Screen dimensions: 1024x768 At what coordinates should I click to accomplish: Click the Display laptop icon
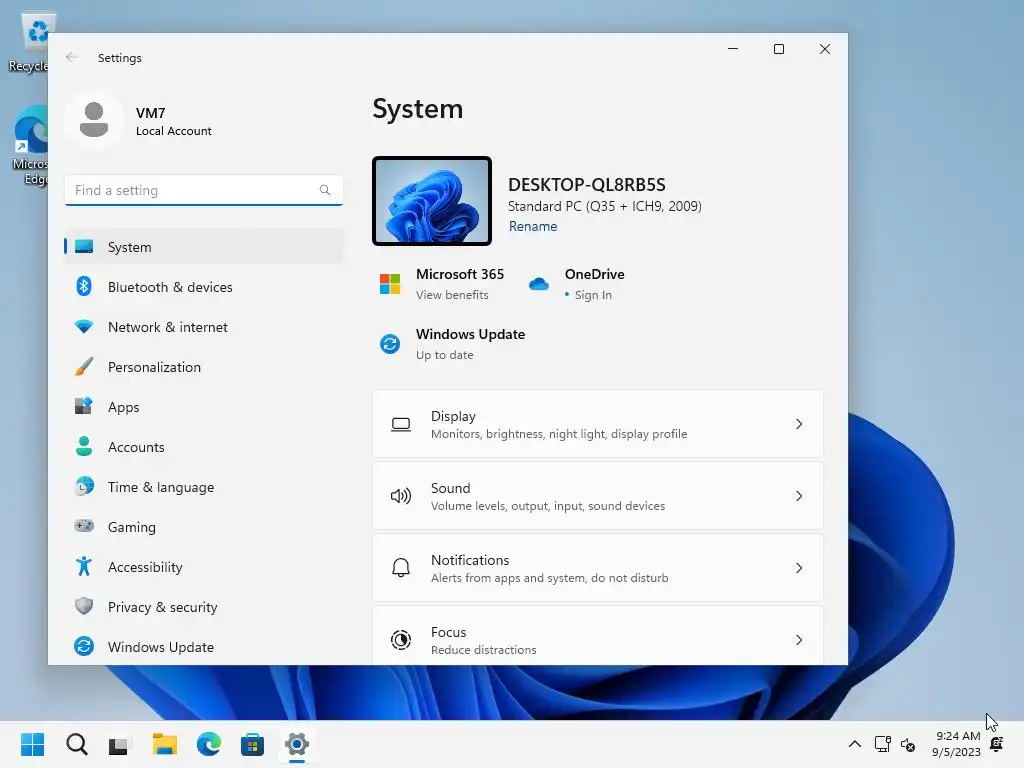[401, 424]
